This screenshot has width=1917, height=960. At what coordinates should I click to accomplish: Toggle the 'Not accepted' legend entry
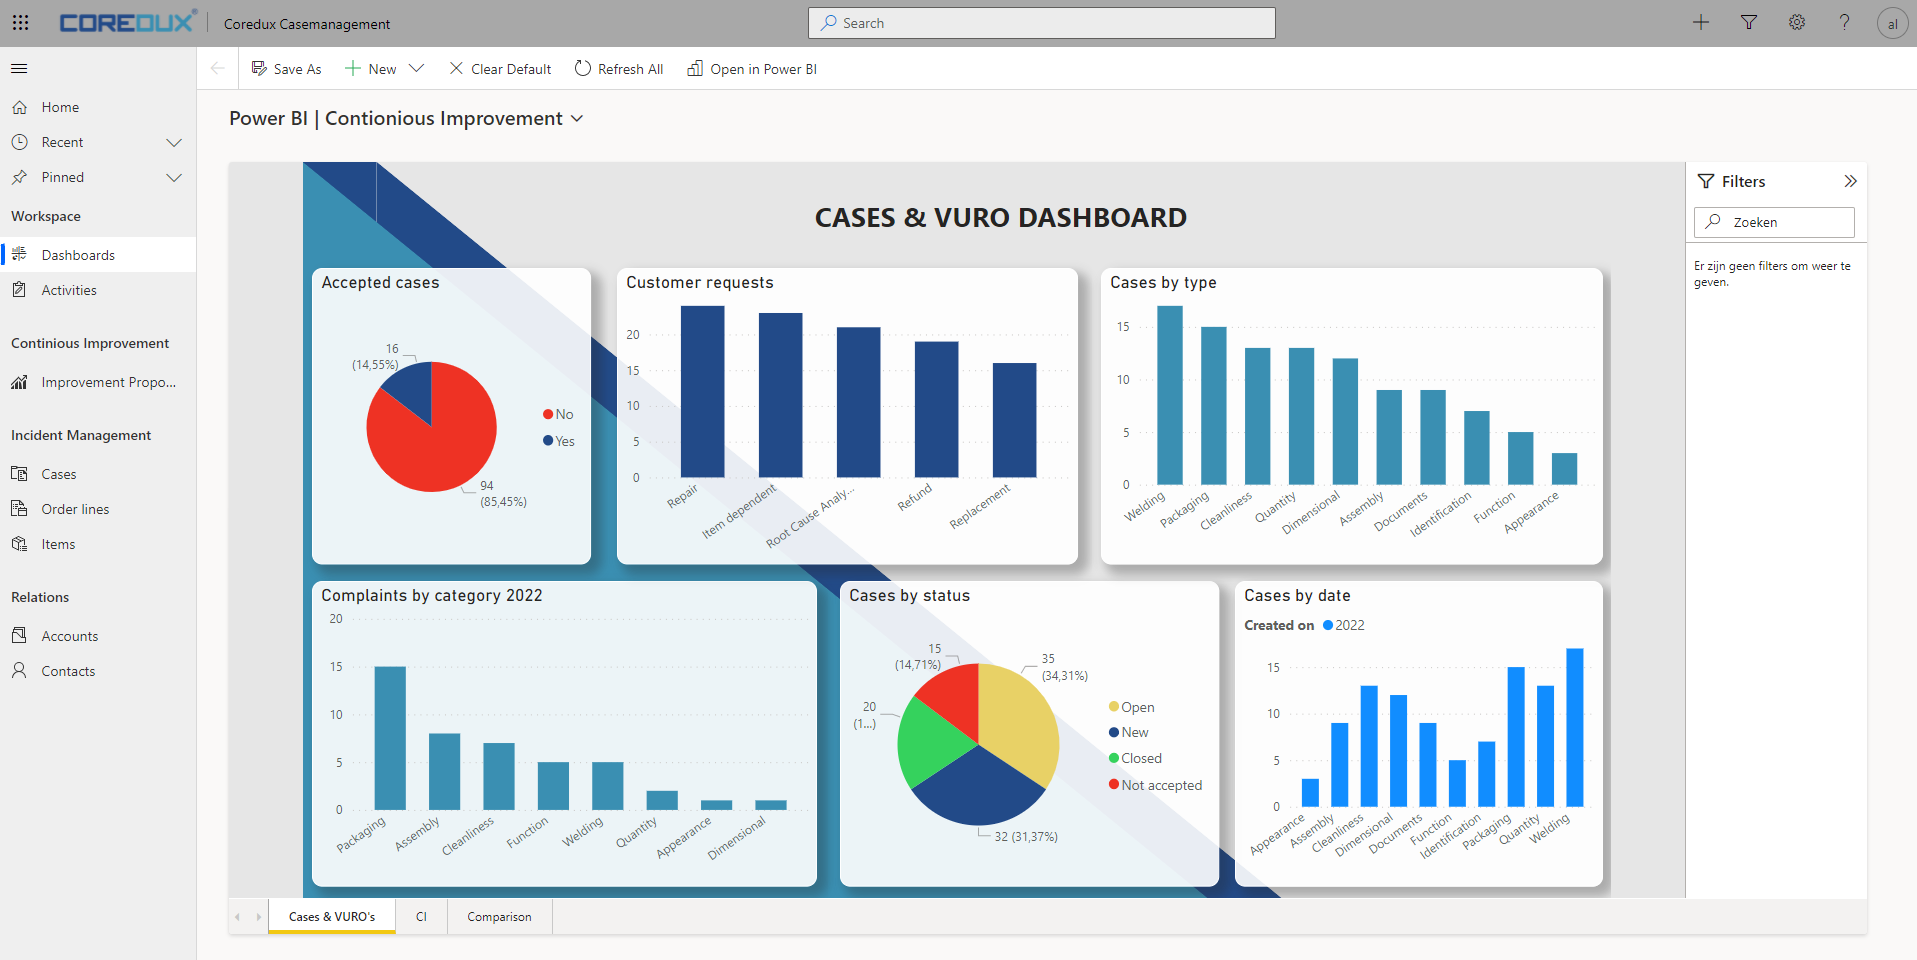(x=1155, y=785)
